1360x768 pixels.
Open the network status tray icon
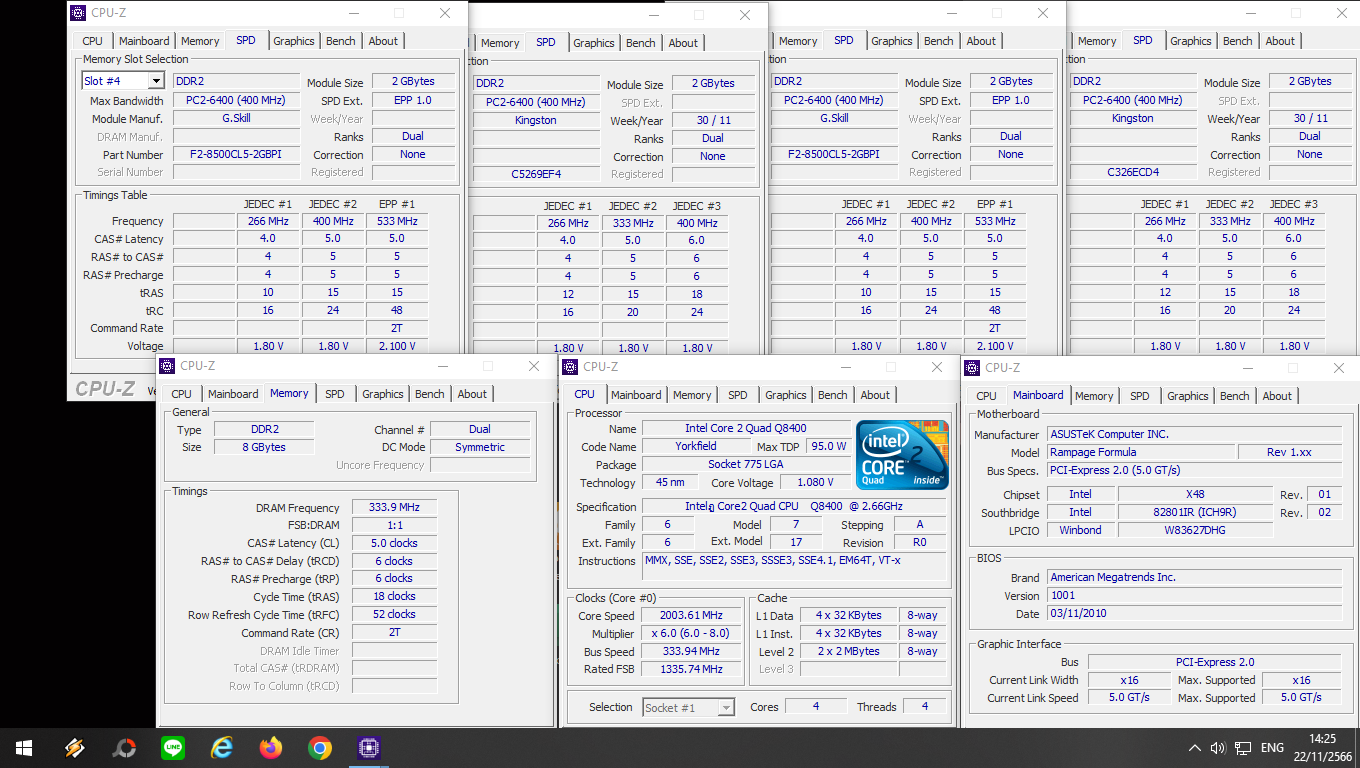[1243, 748]
